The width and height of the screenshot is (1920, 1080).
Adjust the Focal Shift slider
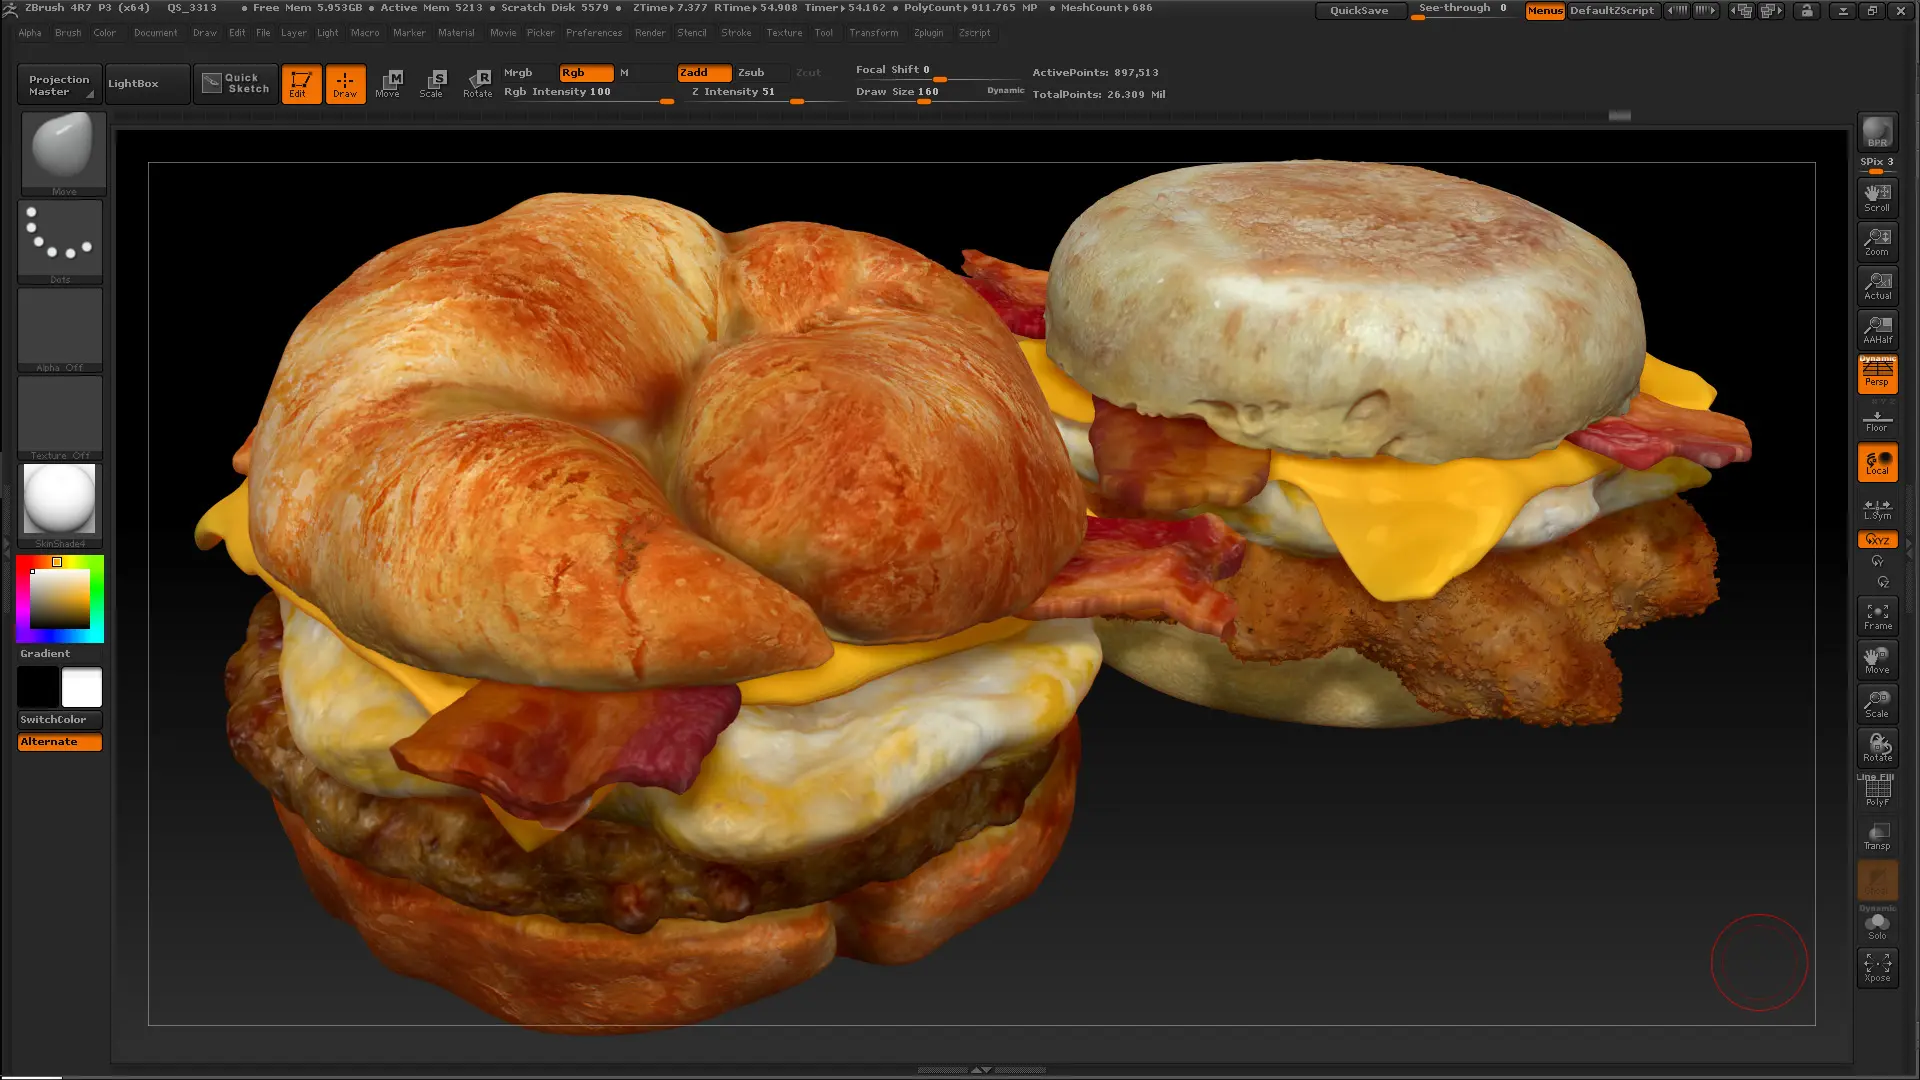coord(938,71)
